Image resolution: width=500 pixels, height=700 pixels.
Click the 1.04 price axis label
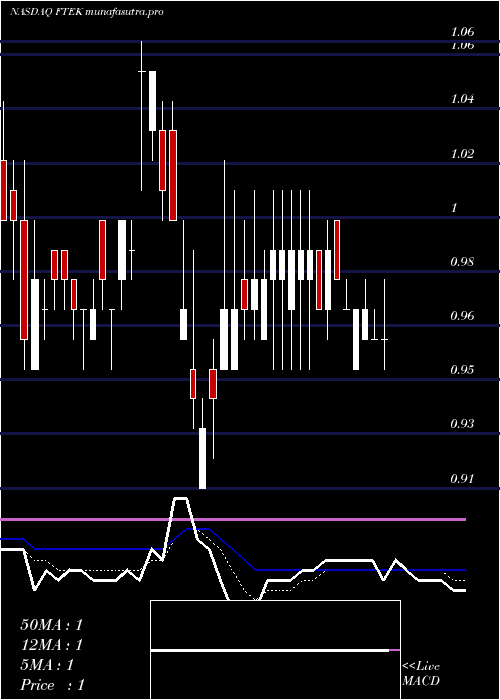pos(462,98)
